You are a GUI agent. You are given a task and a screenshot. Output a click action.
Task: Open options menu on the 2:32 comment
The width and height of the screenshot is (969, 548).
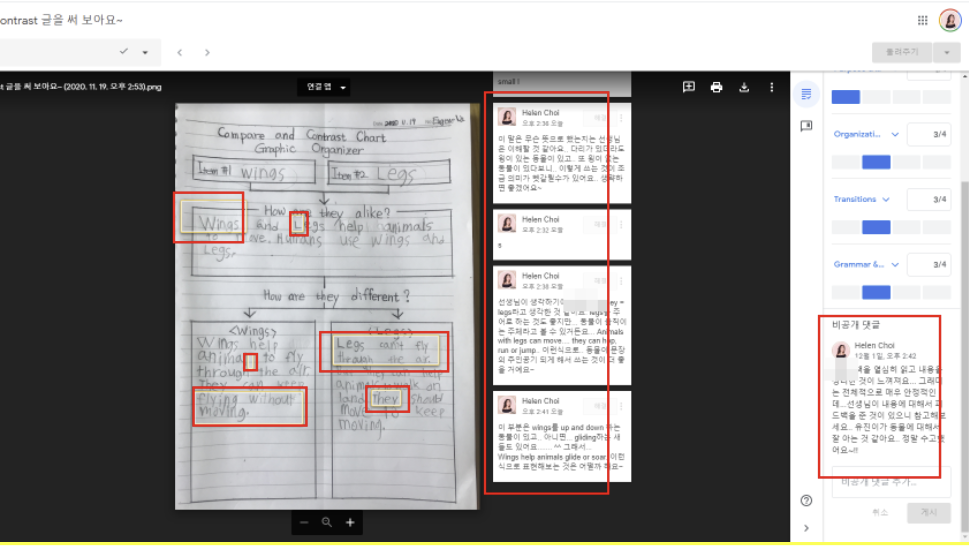tap(621, 225)
